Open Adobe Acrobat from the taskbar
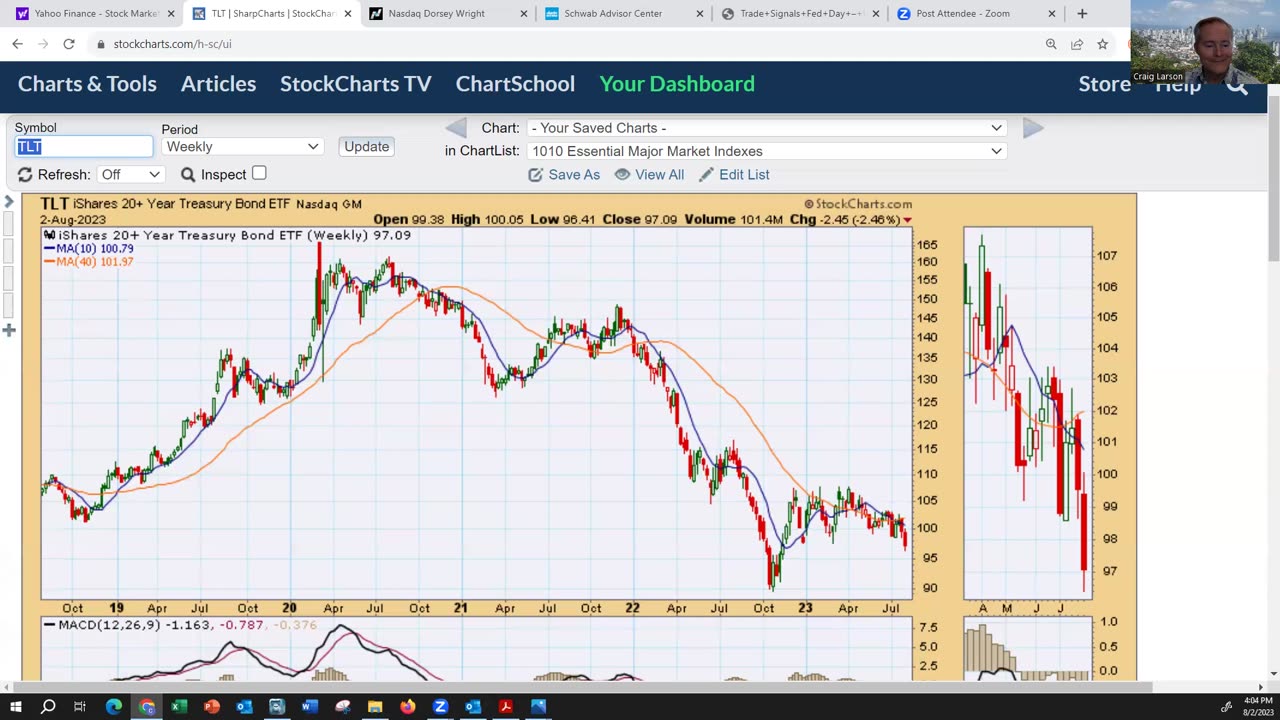Viewport: 1280px width, 720px height. (x=505, y=707)
